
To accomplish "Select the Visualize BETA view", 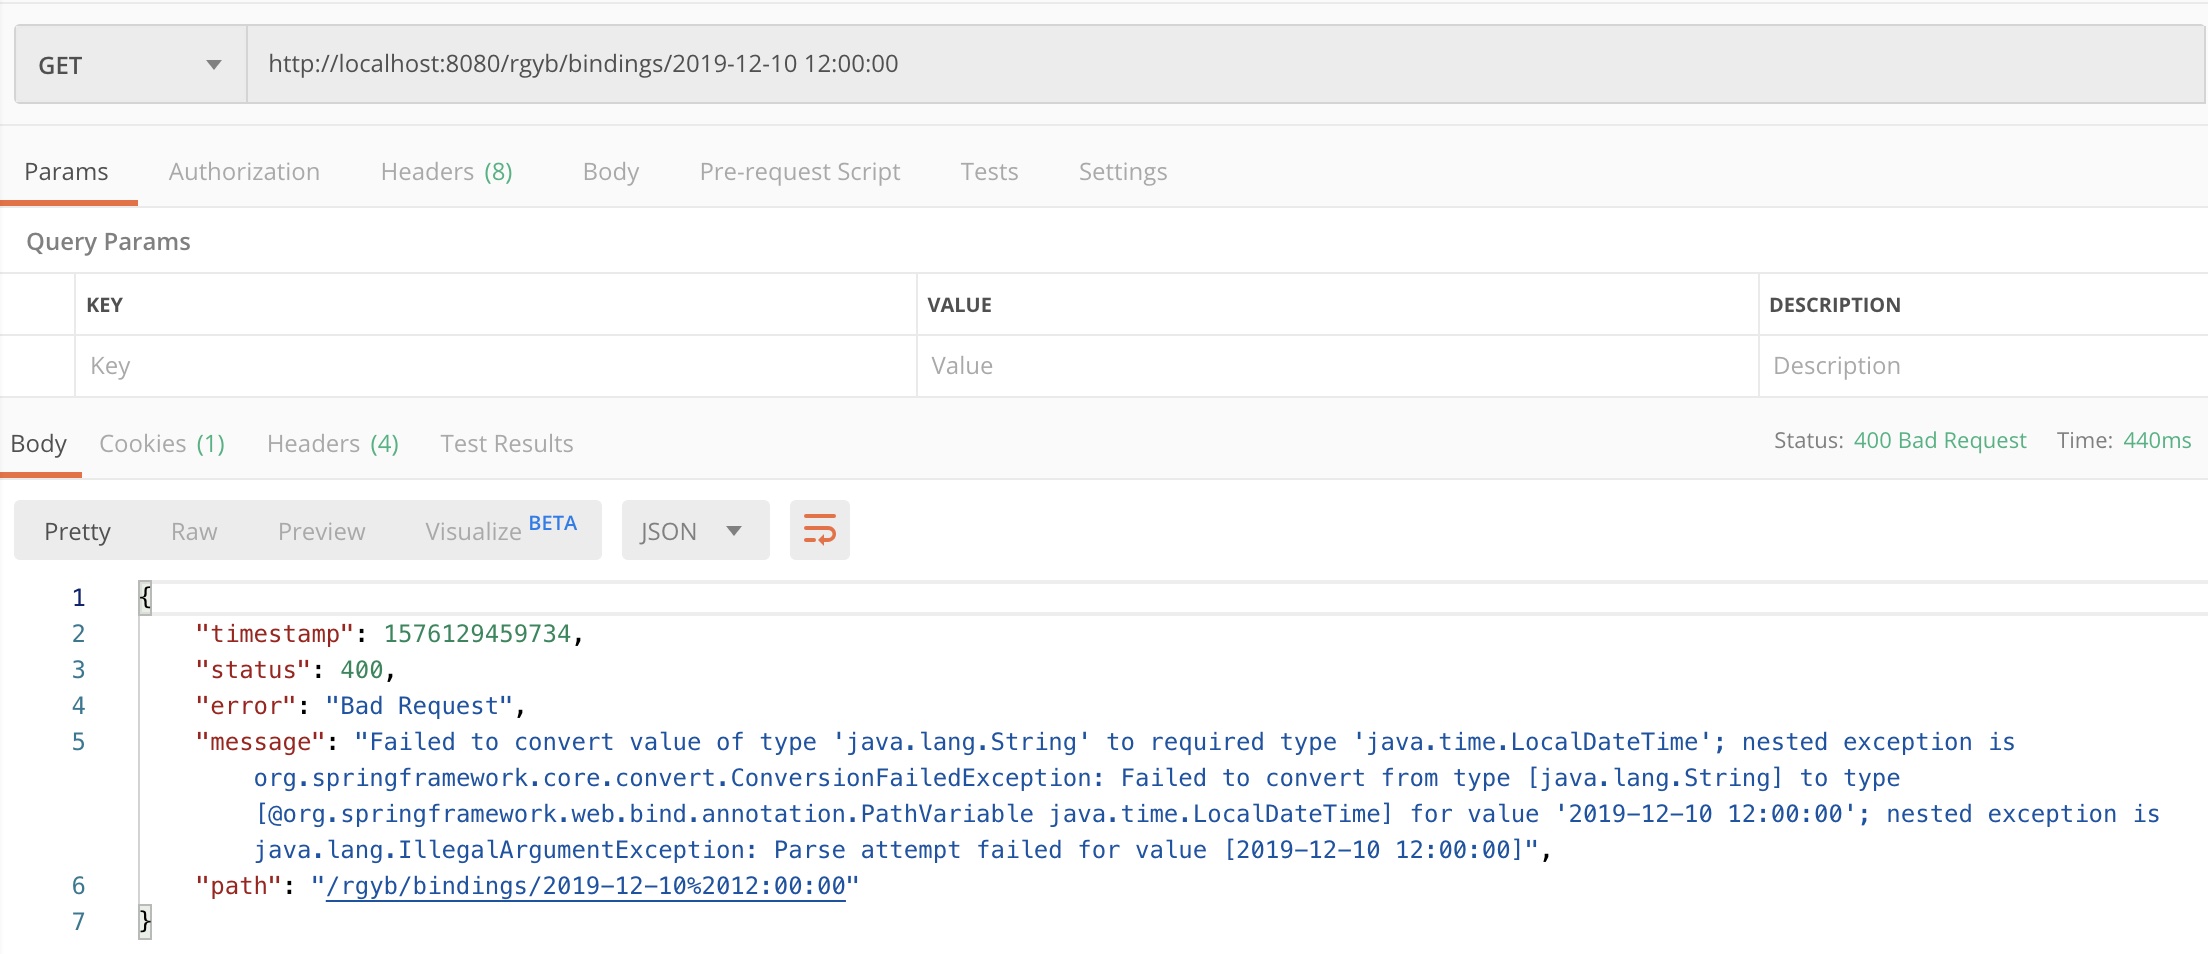I will 500,530.
